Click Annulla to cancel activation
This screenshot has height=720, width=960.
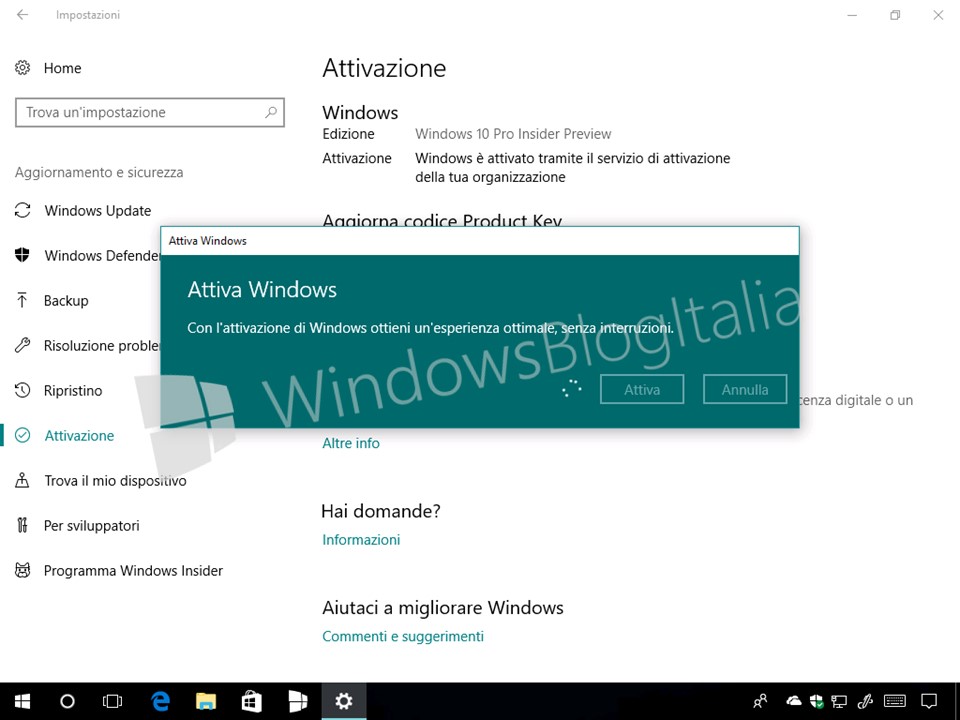[744, 389]
